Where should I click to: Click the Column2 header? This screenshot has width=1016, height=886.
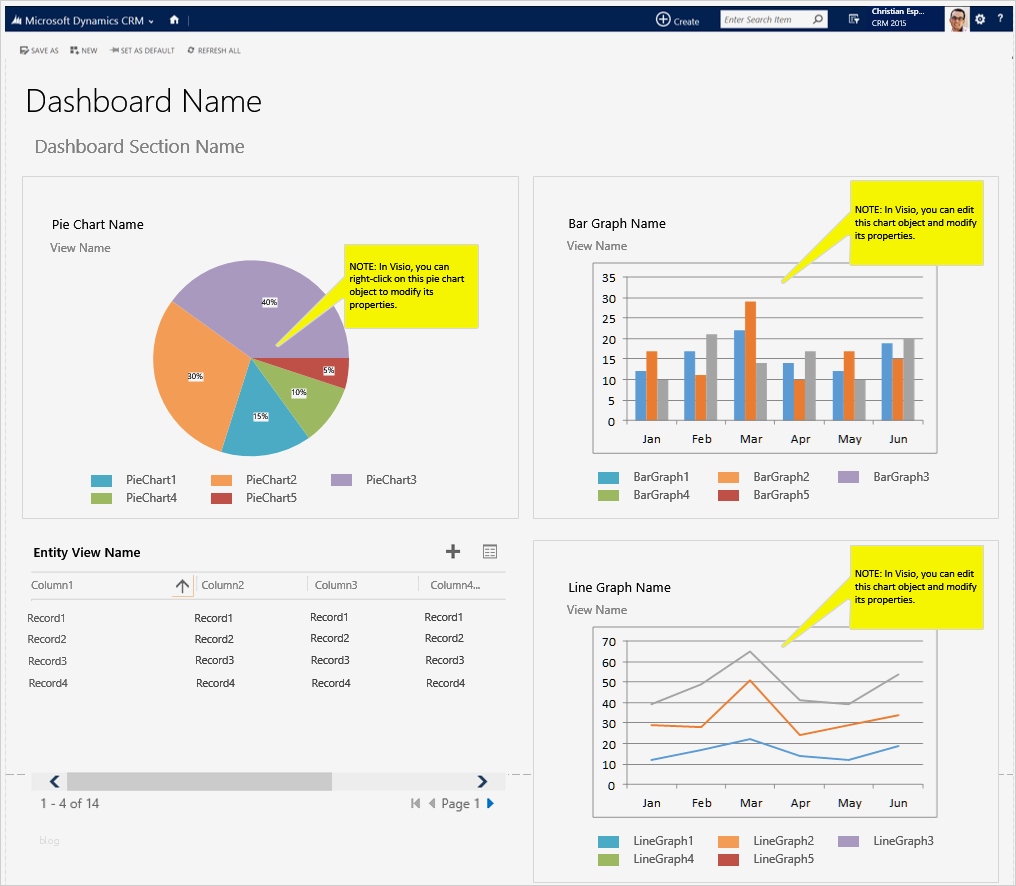pyautogui.click(x=223, y=585)
